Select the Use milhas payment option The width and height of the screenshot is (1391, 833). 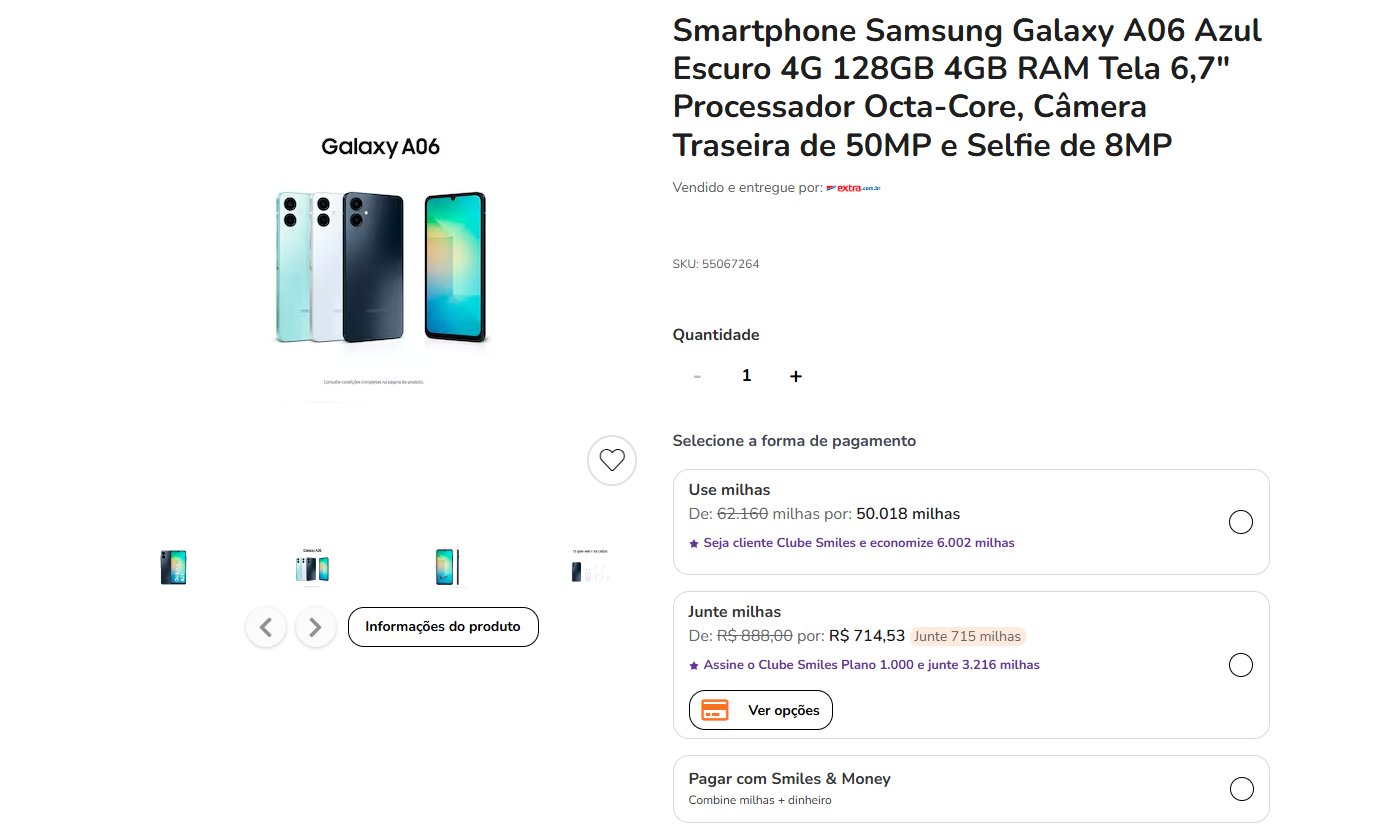point(1241,522)
